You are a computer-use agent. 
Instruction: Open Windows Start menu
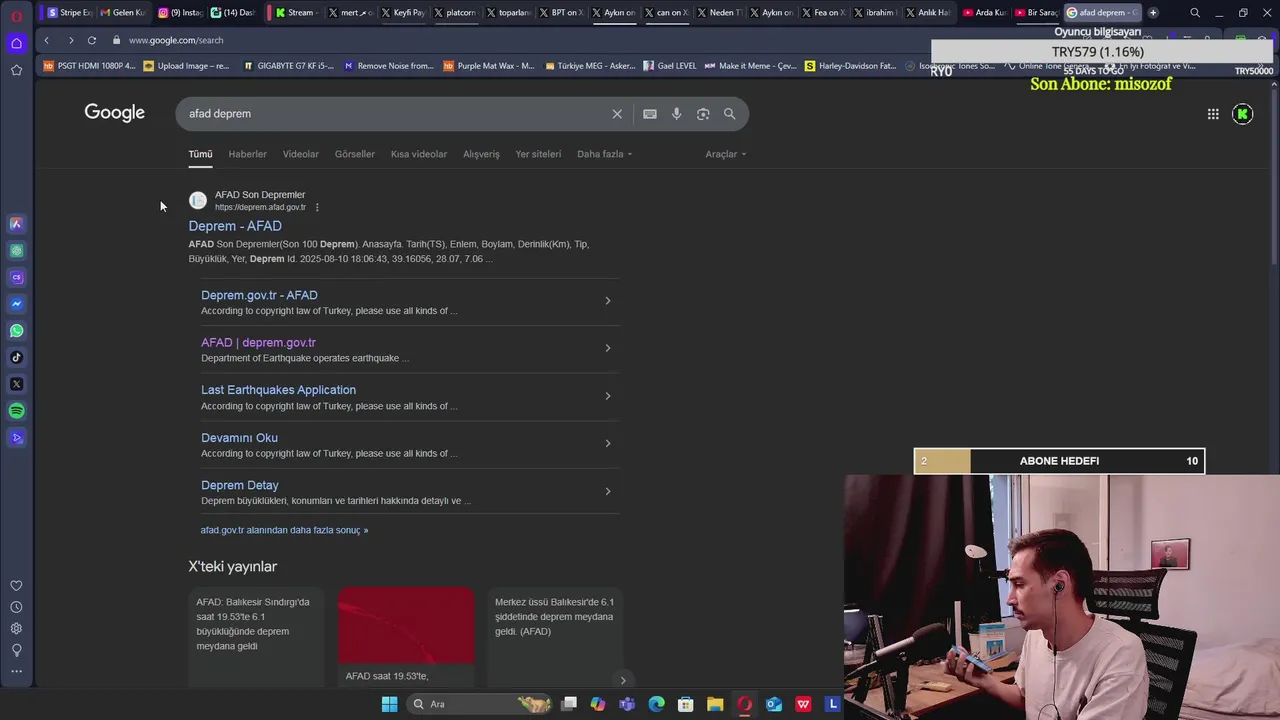tap(389, 704)
